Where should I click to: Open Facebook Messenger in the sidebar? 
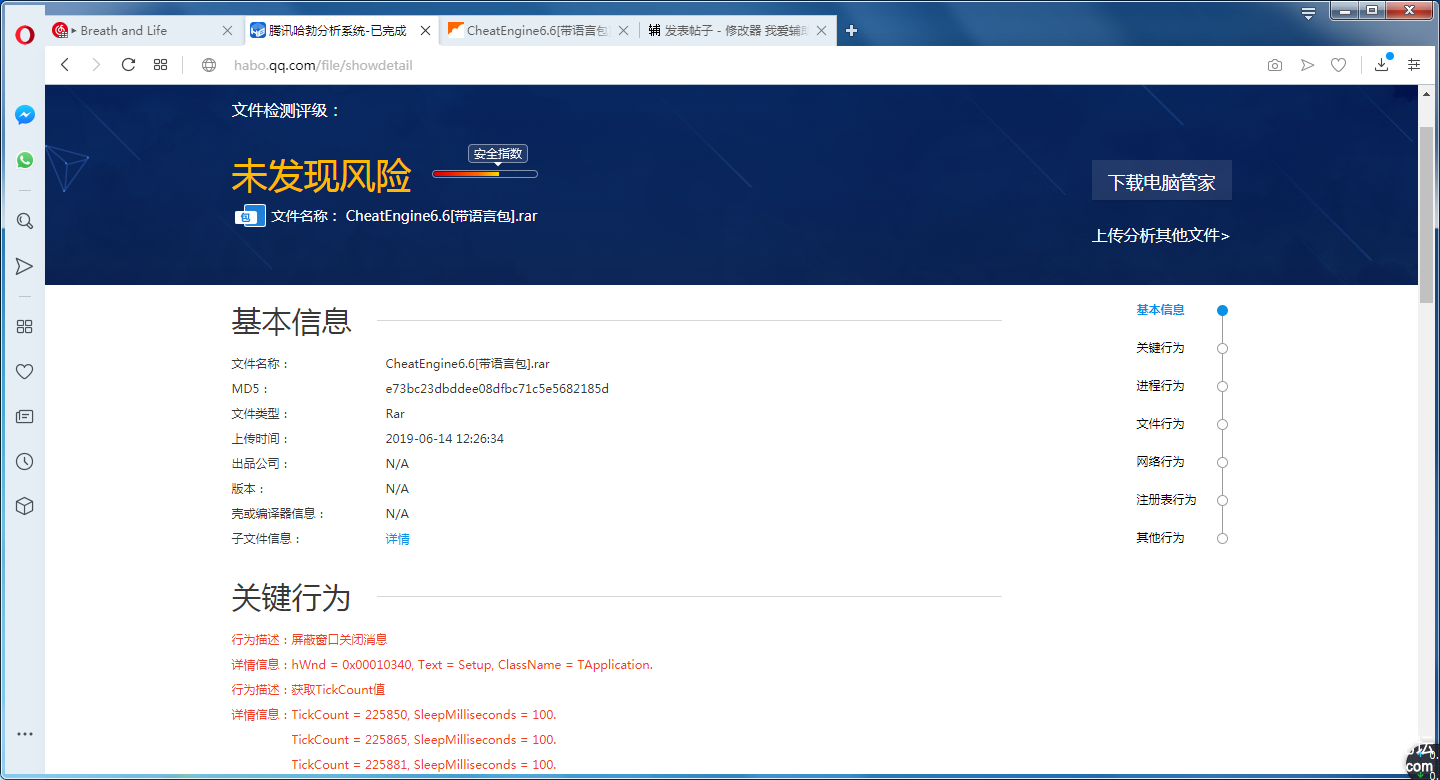pos(25,115)
